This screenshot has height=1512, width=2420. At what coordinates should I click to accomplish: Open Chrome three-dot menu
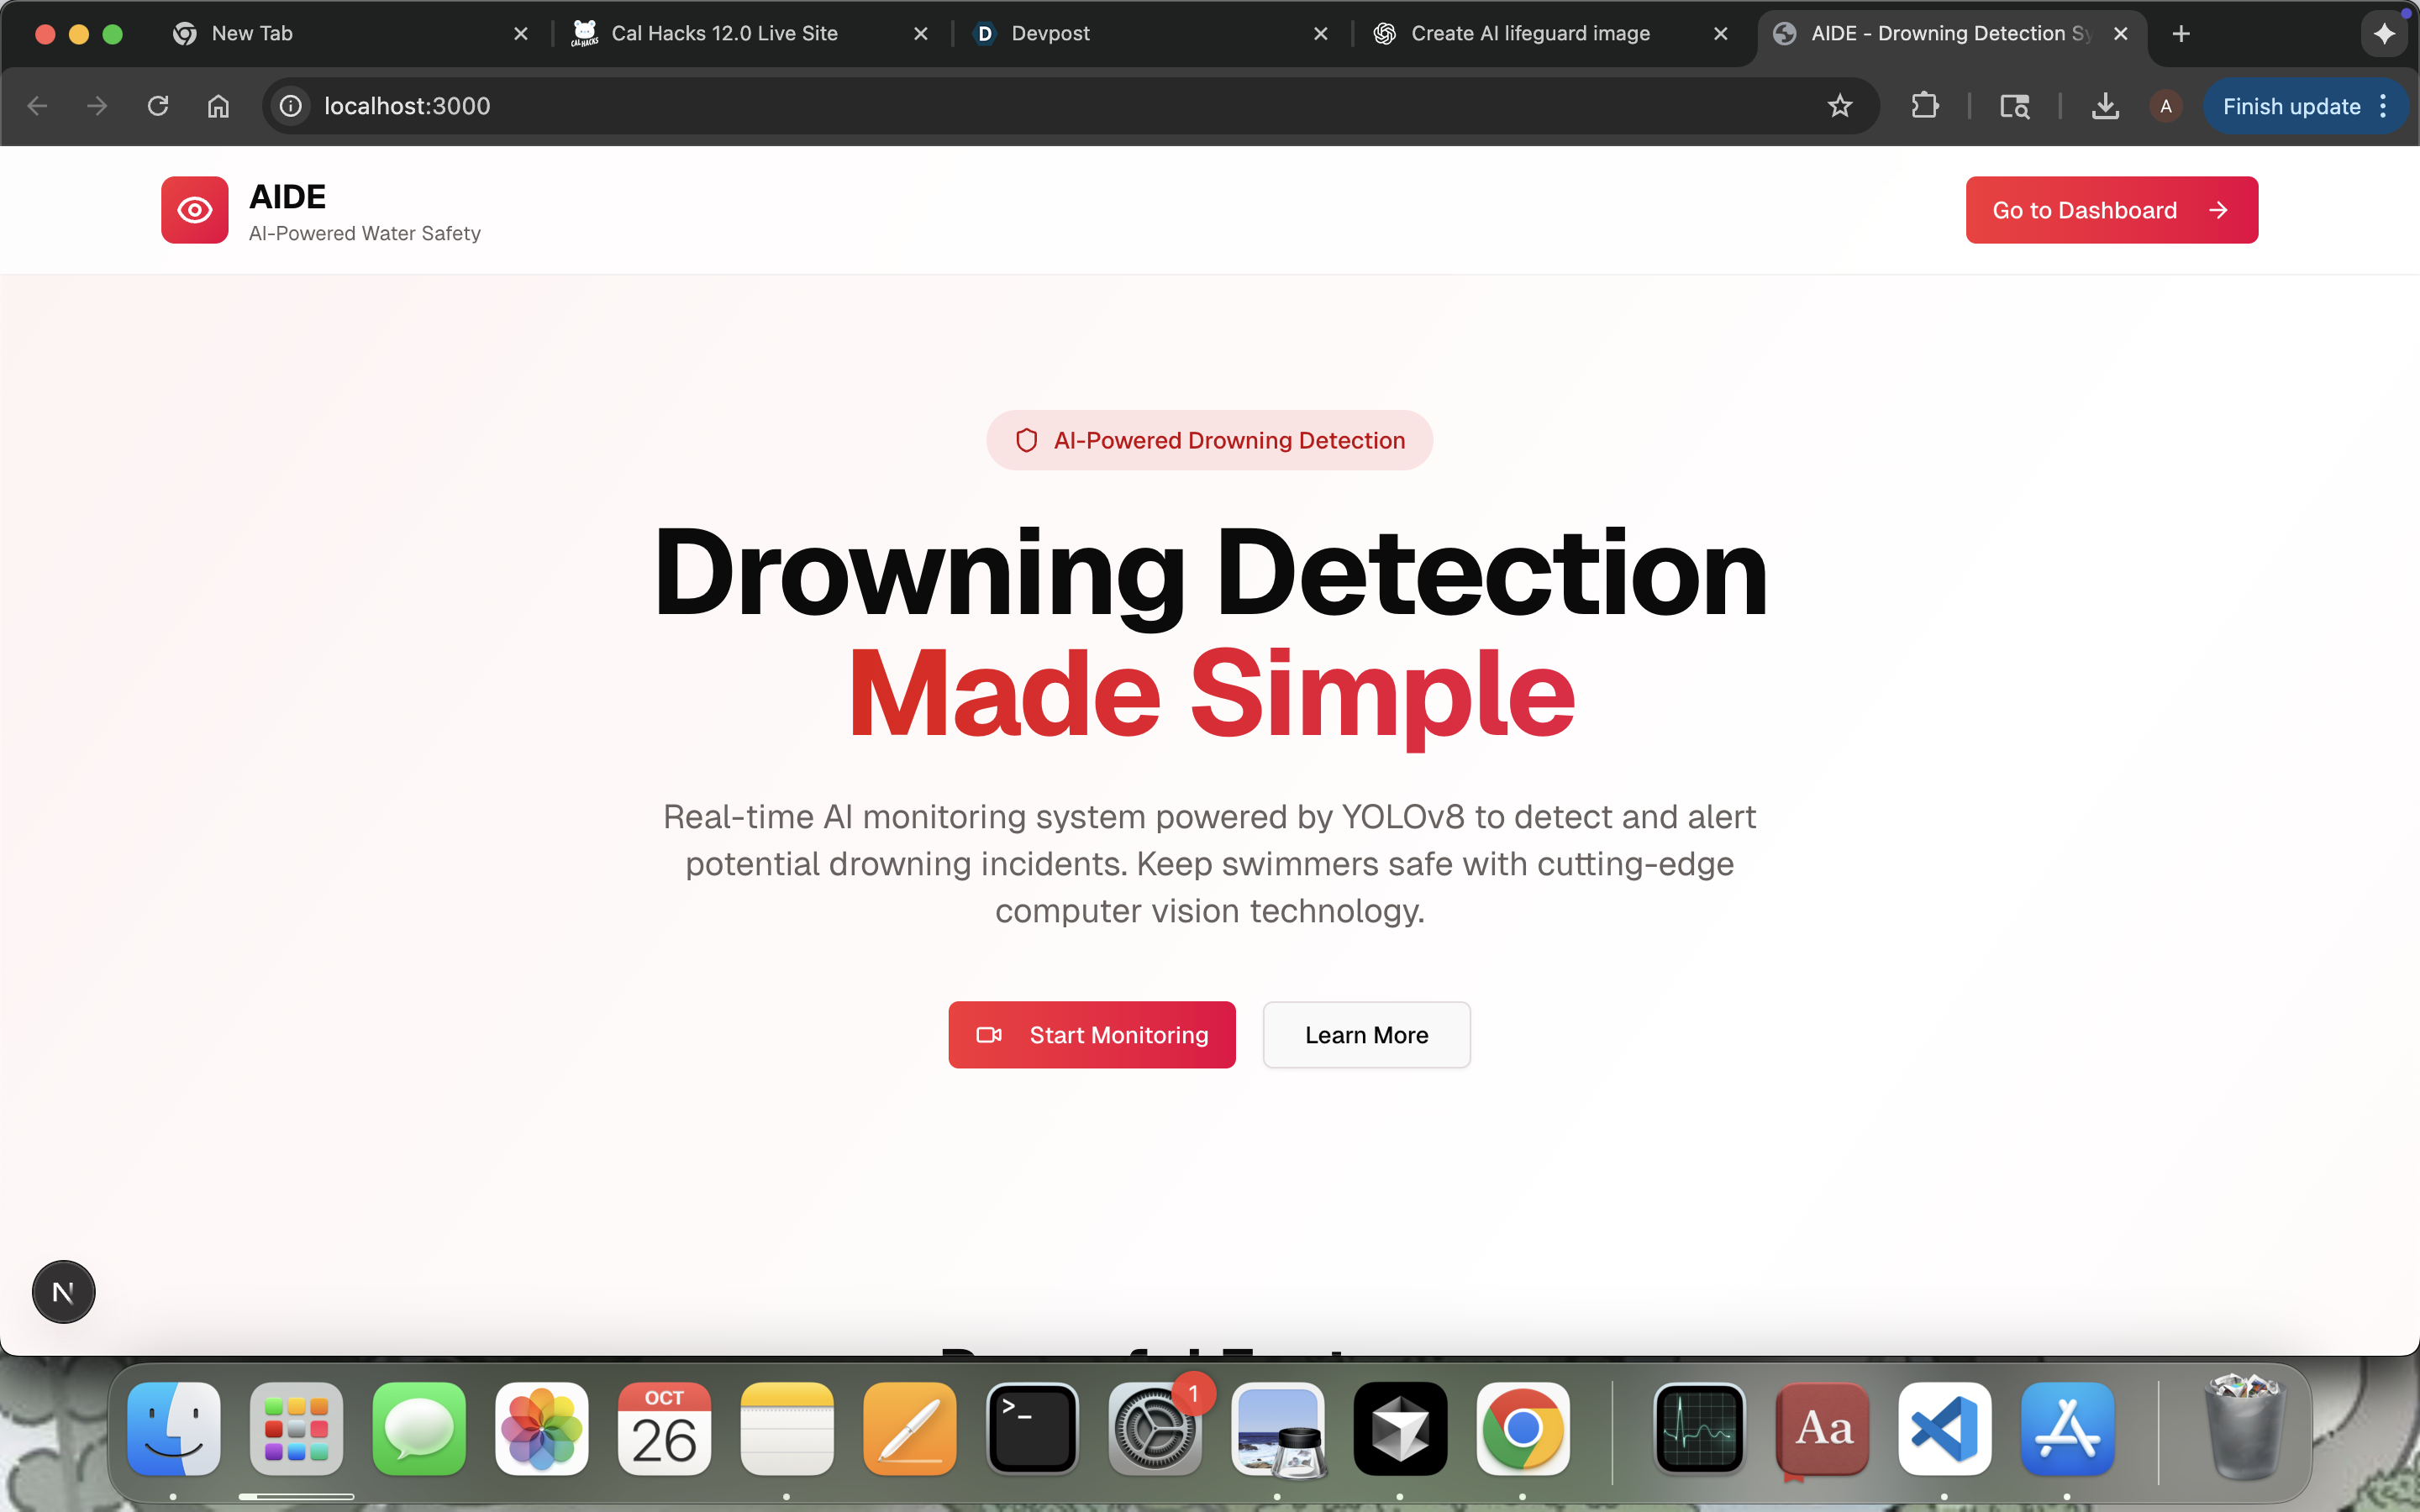pos(2384,106)
